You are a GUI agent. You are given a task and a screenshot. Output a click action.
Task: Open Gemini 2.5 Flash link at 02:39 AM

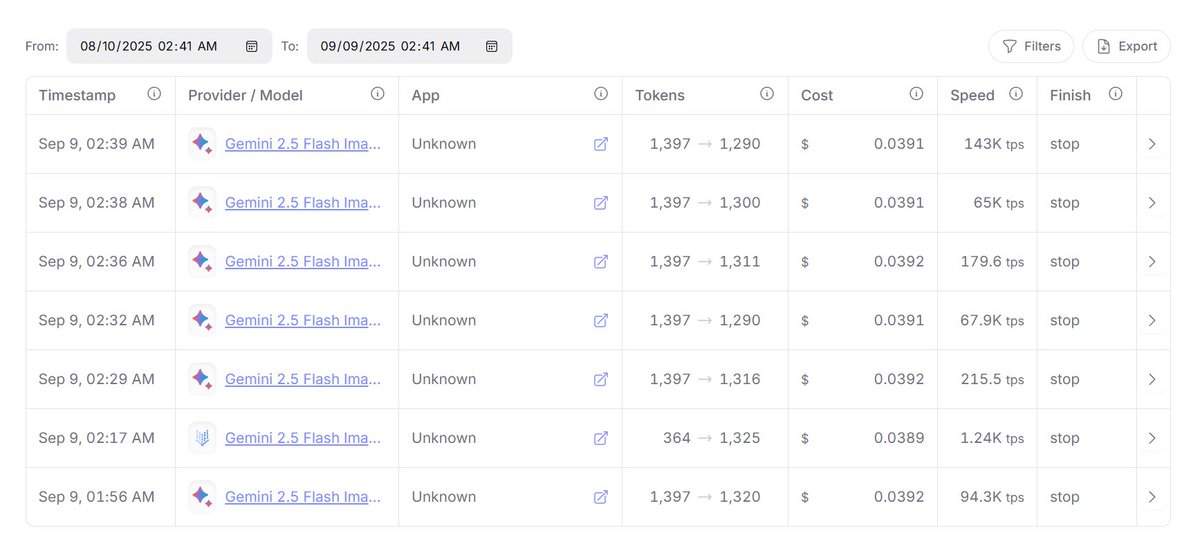[303, 144]
